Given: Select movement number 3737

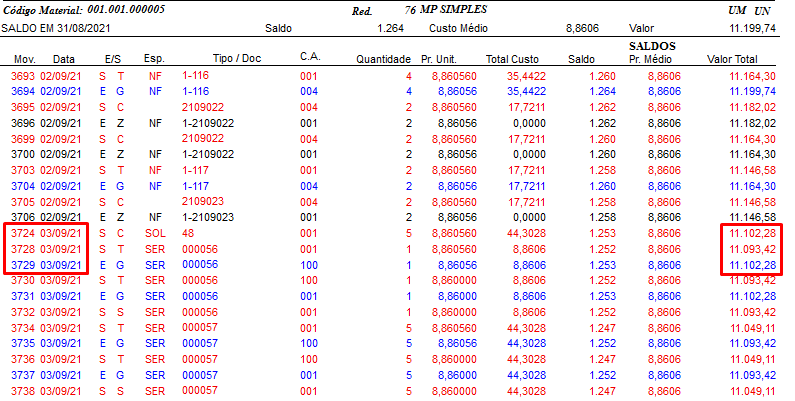Looking at the screenshot, I should (x=23, y=375).
